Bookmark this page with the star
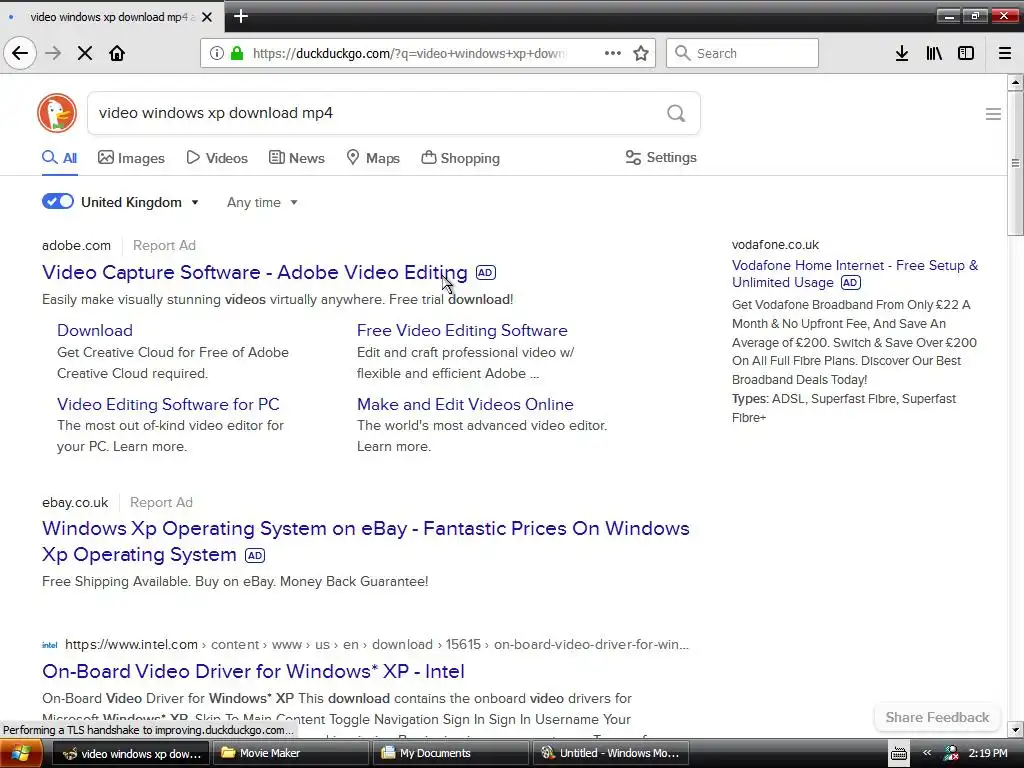The image size is (1024, 768). [641, 53]
